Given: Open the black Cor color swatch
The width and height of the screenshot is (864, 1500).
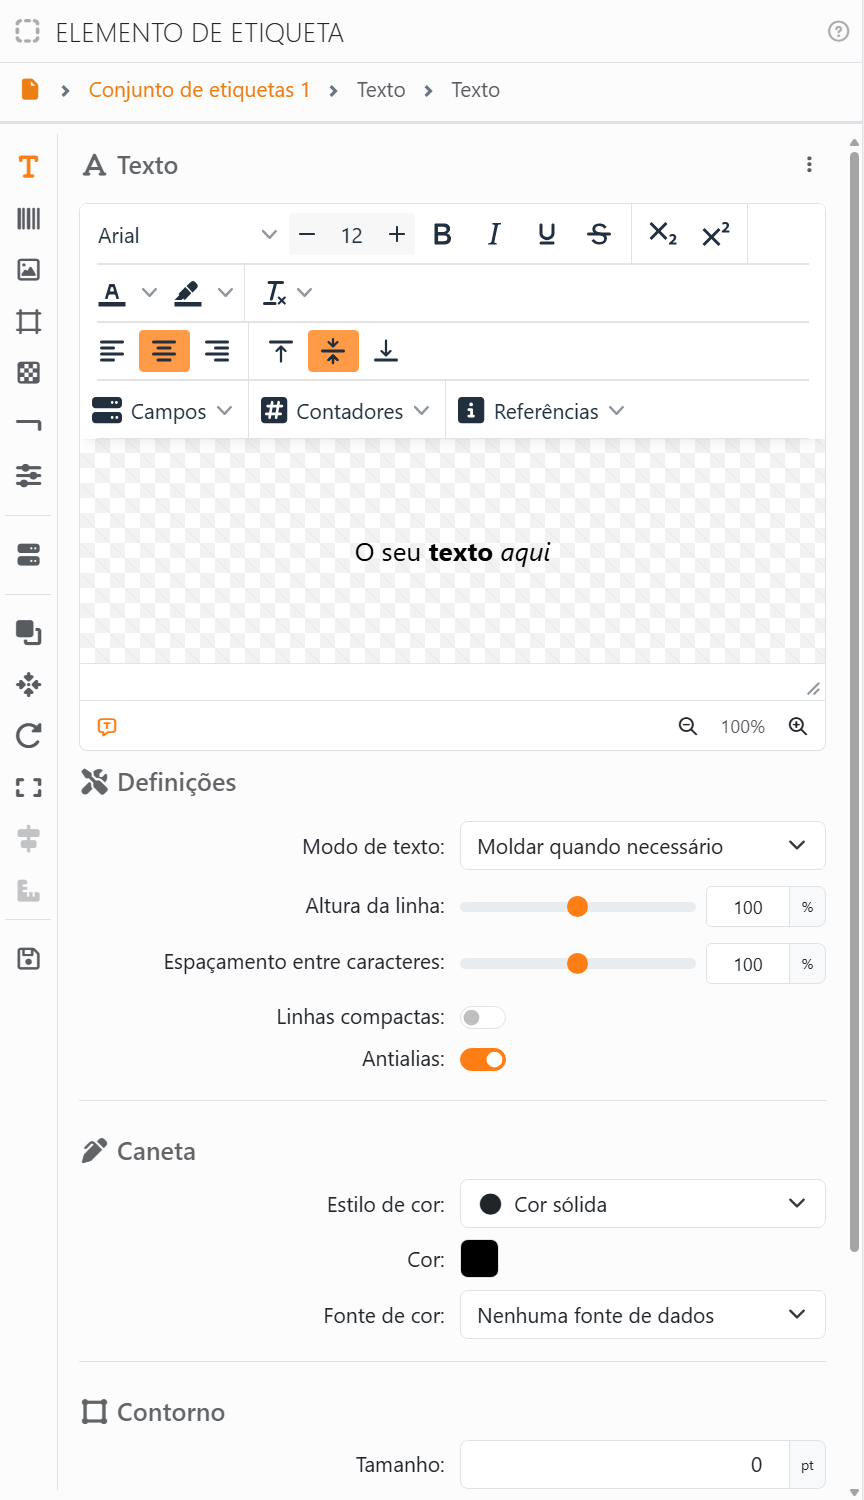Looking at the screenshot, I should pyautogui.click(x=479, y=1259).
